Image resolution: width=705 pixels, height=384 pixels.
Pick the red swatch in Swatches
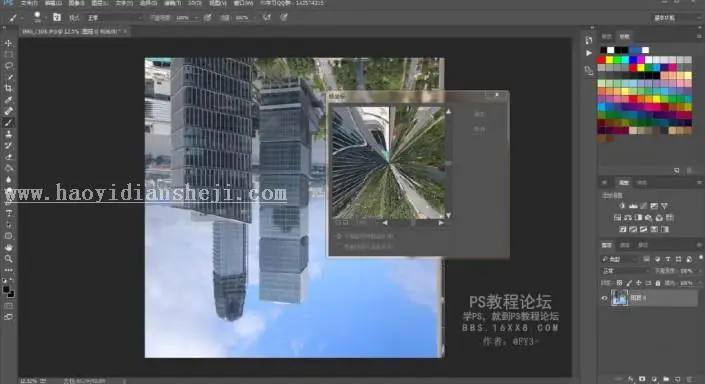(602, 59)
